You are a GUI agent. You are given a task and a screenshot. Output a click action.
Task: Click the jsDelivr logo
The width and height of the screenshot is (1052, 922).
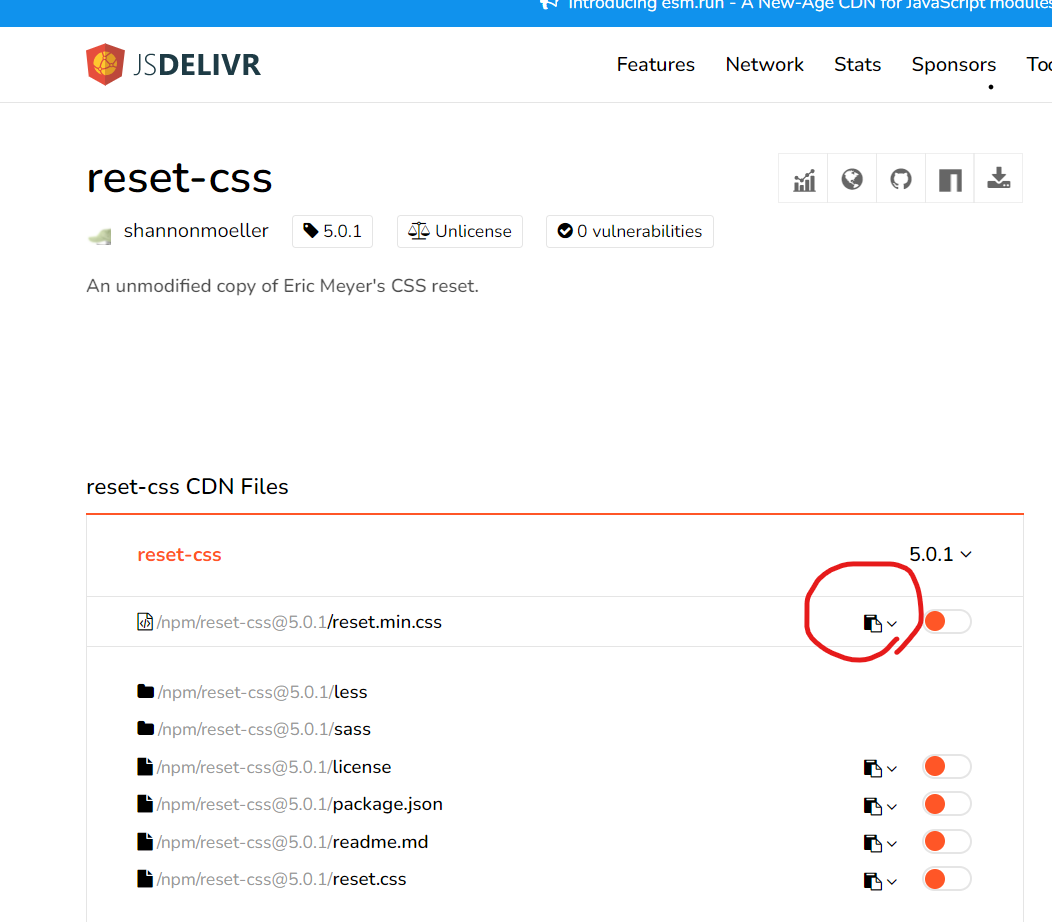[173, 64]
